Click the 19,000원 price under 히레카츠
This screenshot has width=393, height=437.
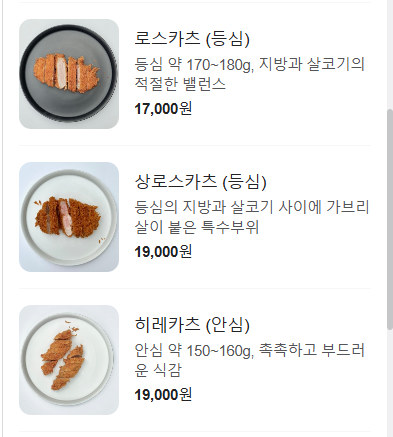(163, 395)
